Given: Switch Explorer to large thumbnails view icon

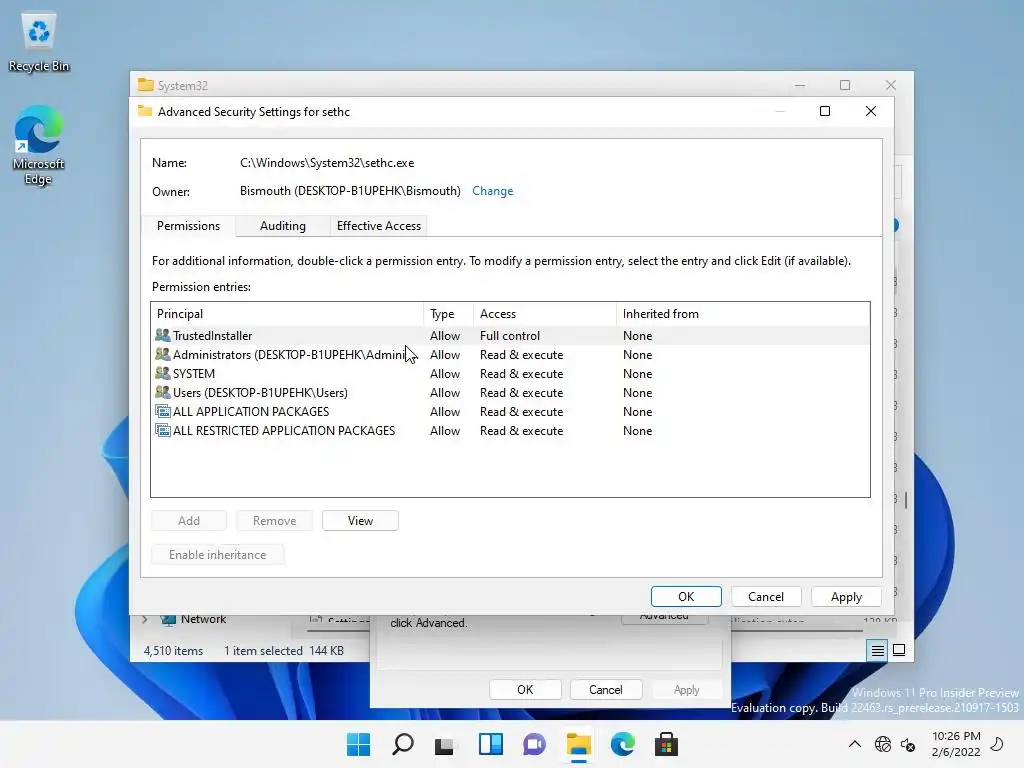Looking at the screenshot, I should tap(899, 650).
